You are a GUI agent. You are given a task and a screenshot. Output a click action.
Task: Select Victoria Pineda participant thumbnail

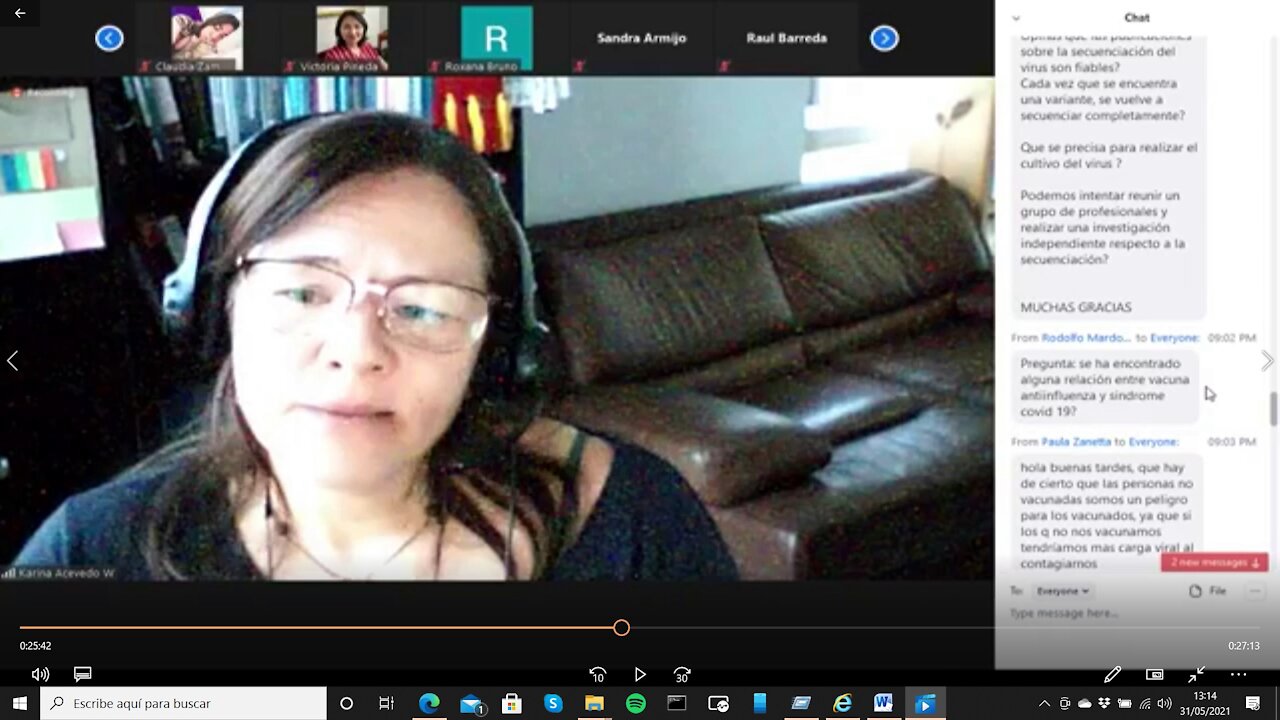pos(352,38)
